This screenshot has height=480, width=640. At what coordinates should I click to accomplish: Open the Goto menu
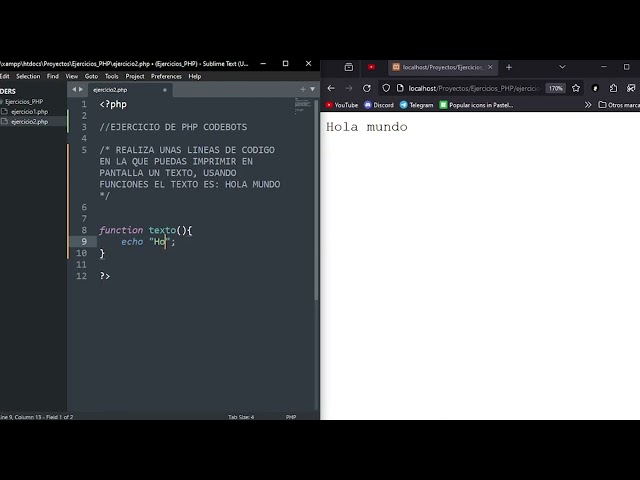91,76
